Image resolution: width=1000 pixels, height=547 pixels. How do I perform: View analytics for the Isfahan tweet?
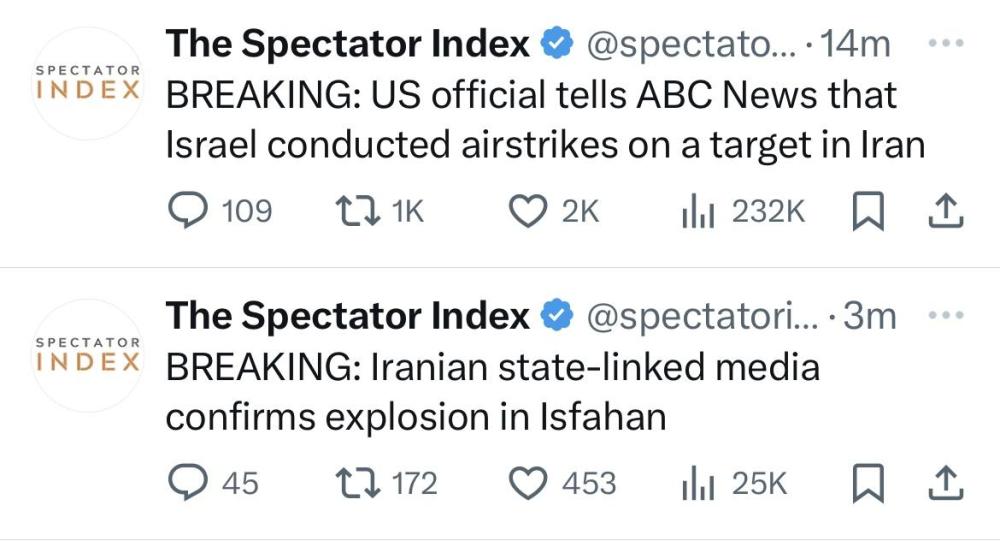coord(696,484)
